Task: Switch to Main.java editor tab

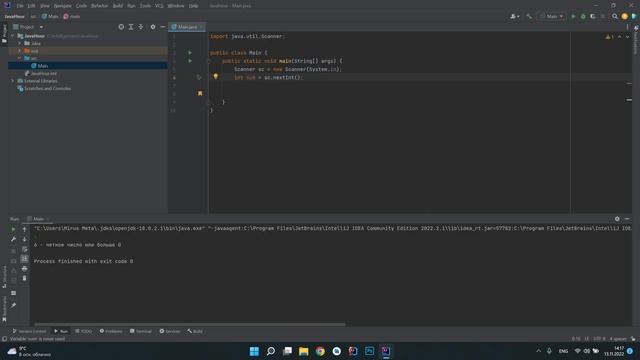Action: point(187,27)
